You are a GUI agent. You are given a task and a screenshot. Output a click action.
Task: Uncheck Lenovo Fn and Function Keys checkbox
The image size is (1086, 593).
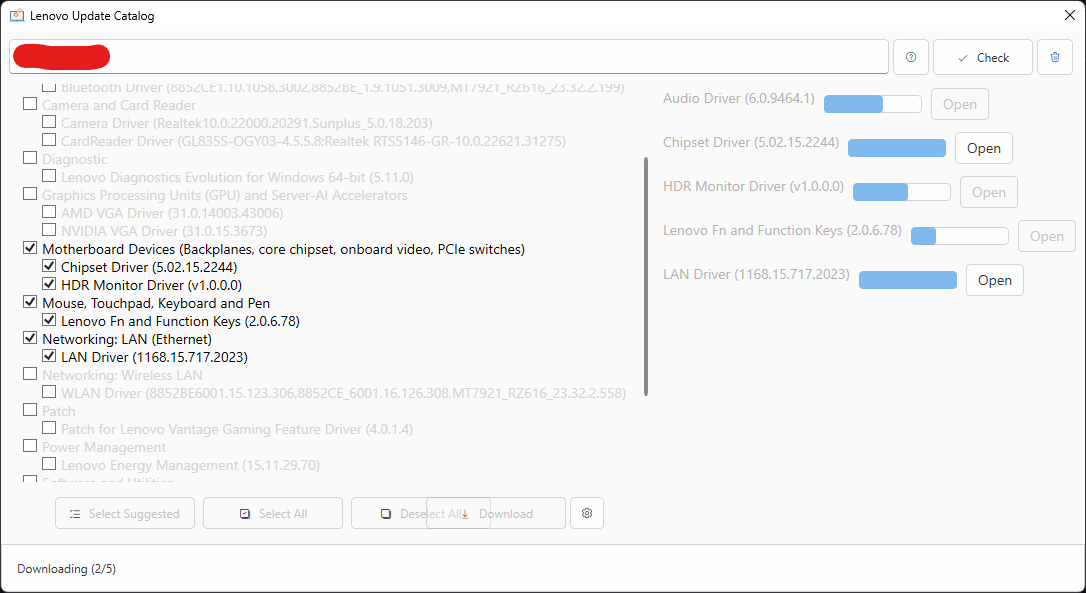pos(48,320)
